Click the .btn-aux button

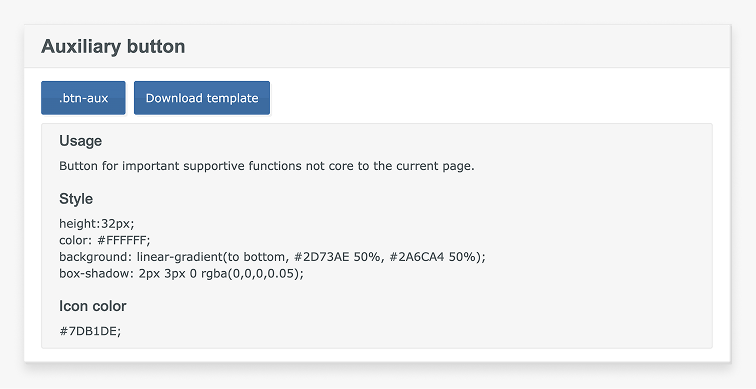click(83, 98)
